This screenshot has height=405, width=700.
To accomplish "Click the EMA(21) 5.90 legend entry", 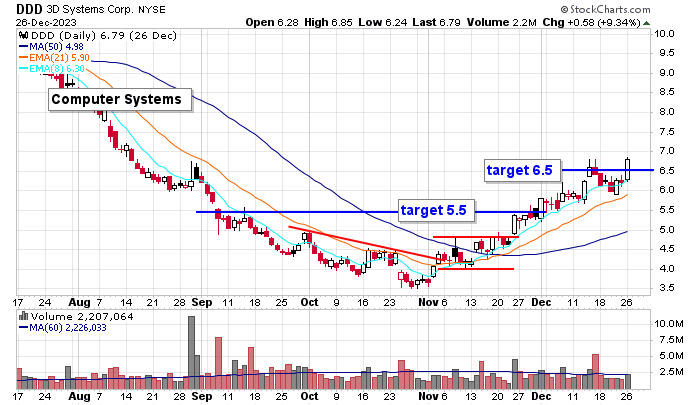I will click(54, 58).
